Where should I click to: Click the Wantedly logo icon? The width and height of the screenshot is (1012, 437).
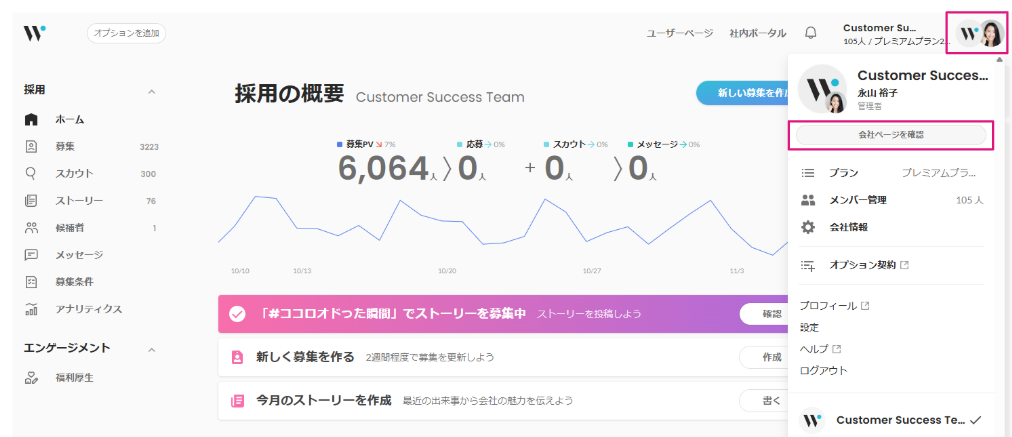[35, 33]
